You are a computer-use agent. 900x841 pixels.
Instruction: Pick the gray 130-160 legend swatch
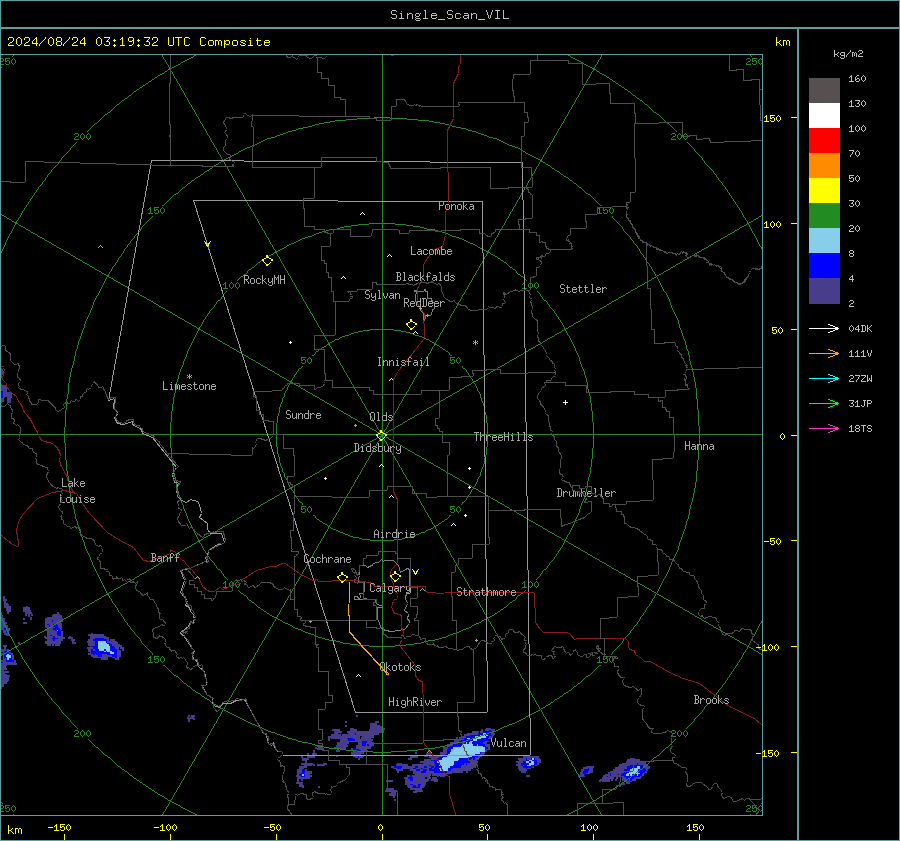pyautogui.click(x=824, y=91)
